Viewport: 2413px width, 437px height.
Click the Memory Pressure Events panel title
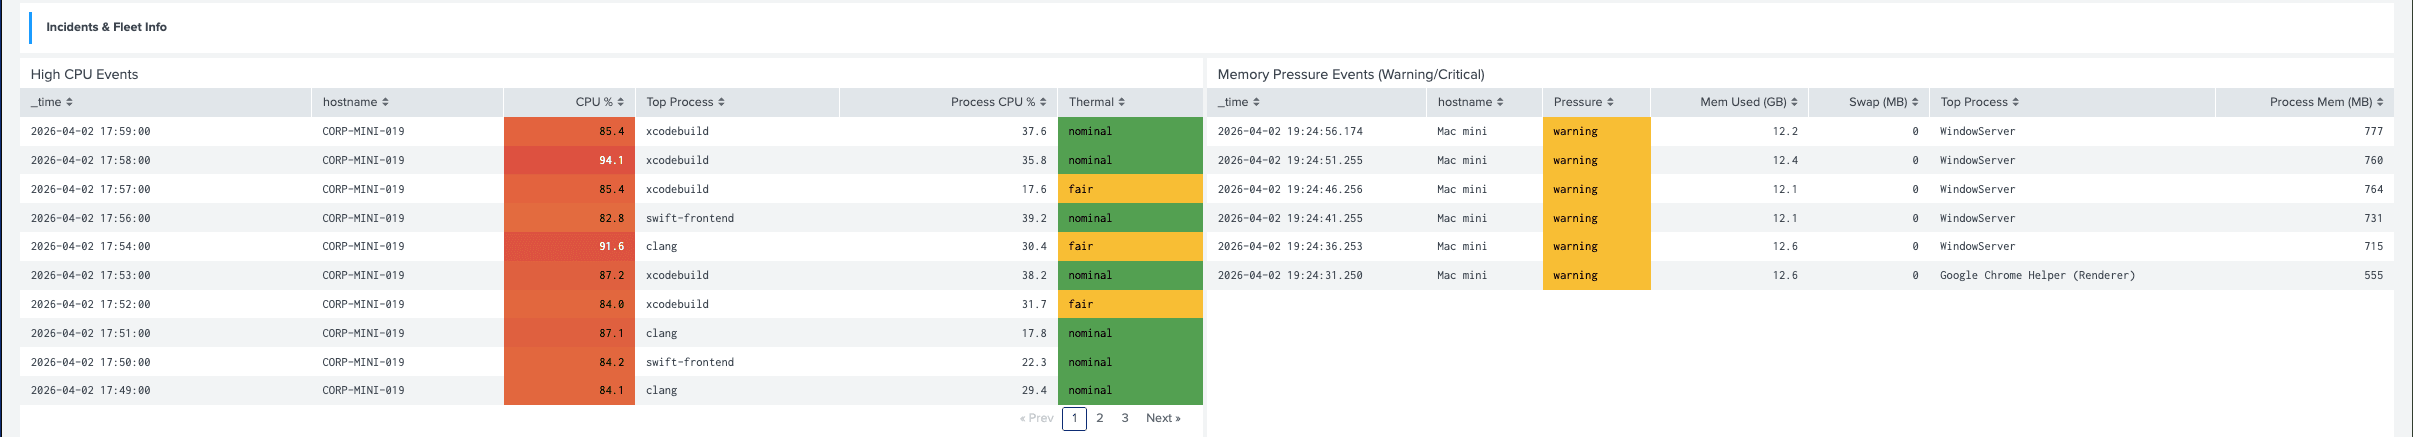(x=1351, y=74)
